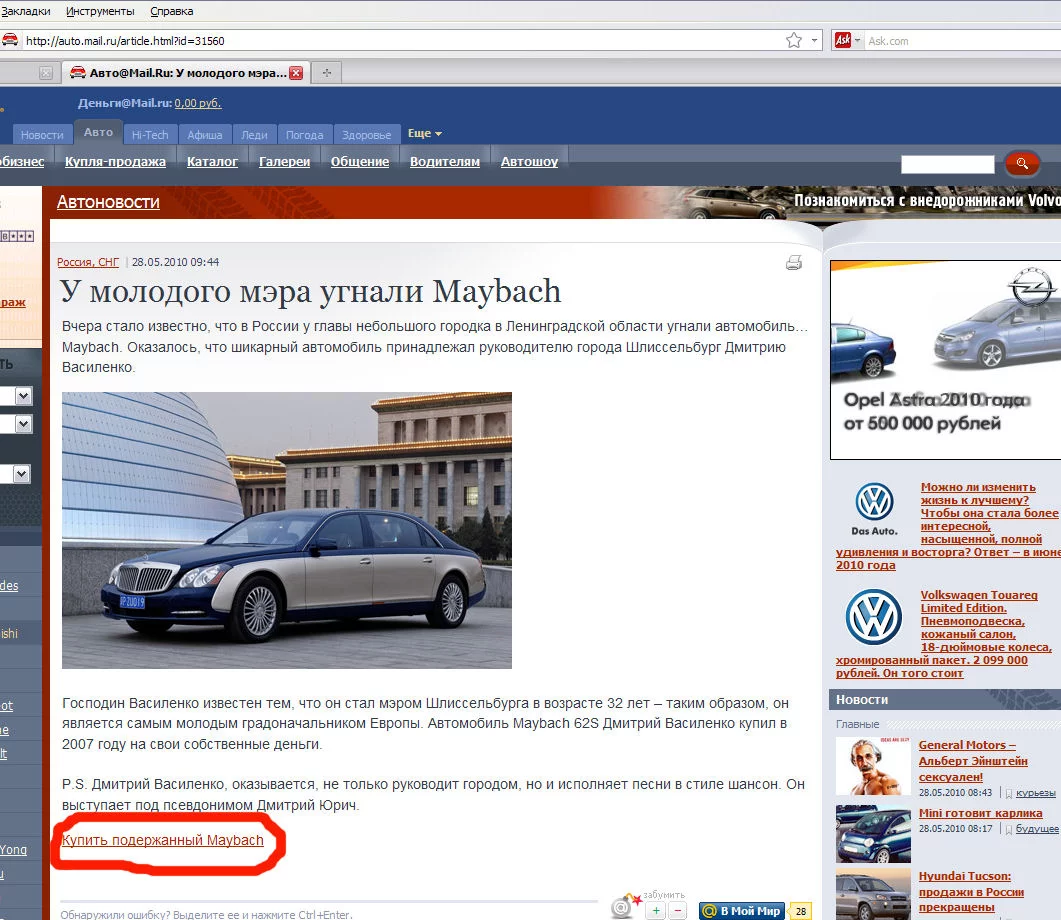Open the Общение section

[x=360, y=162]
